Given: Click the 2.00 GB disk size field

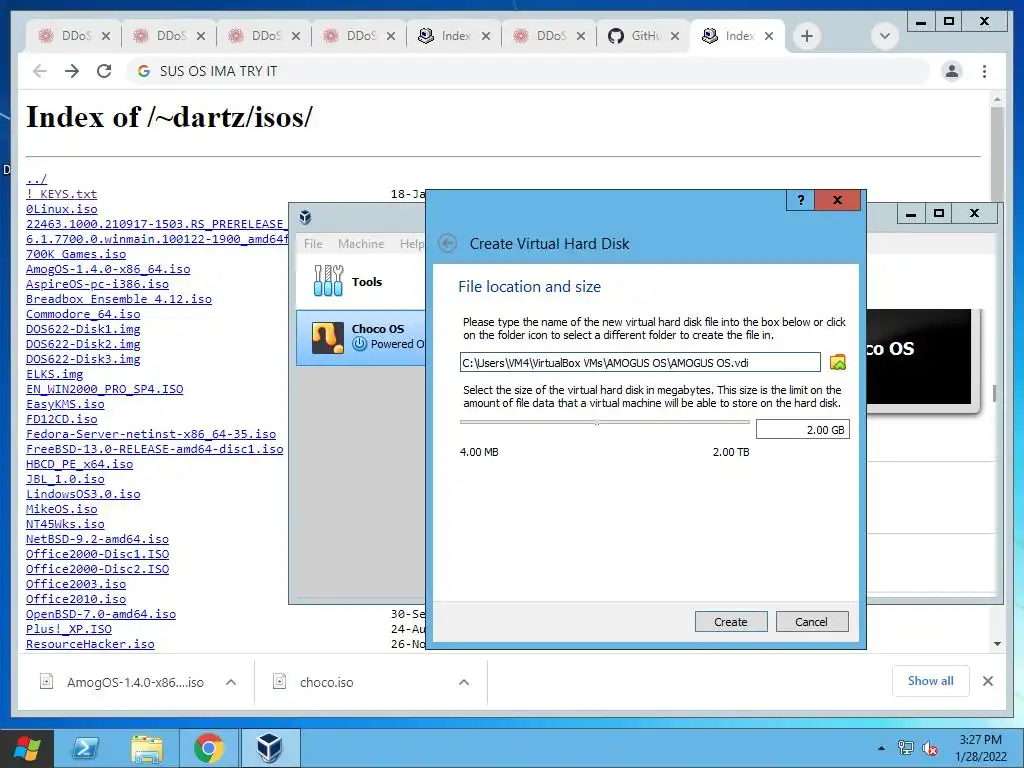Looking at the screenshot, I should (803, 430).
